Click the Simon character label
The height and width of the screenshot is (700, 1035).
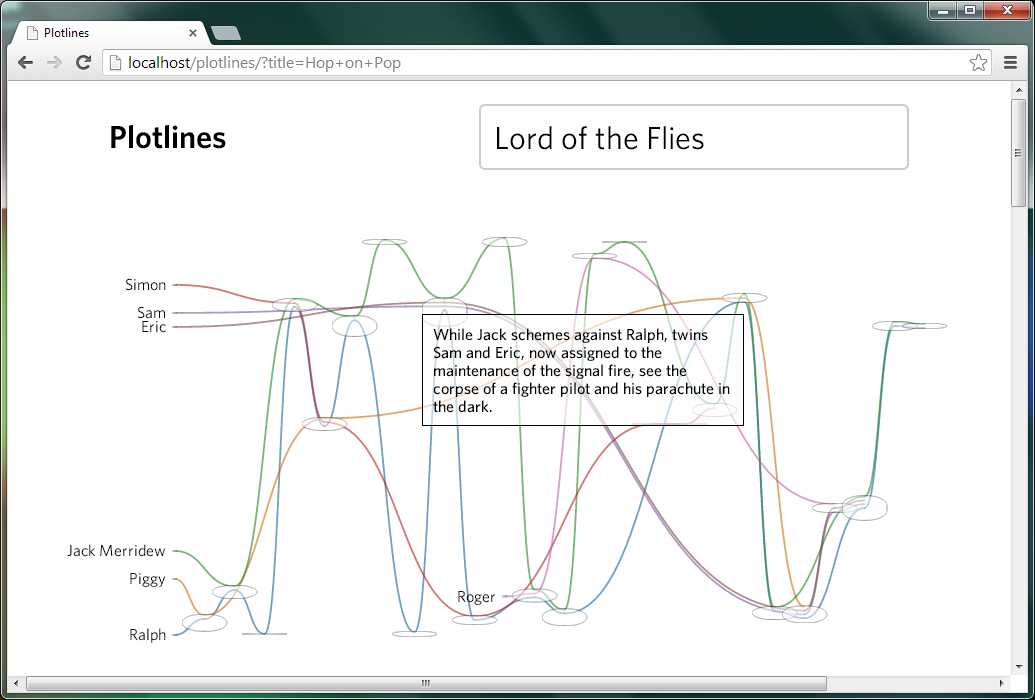click(146, 285)
